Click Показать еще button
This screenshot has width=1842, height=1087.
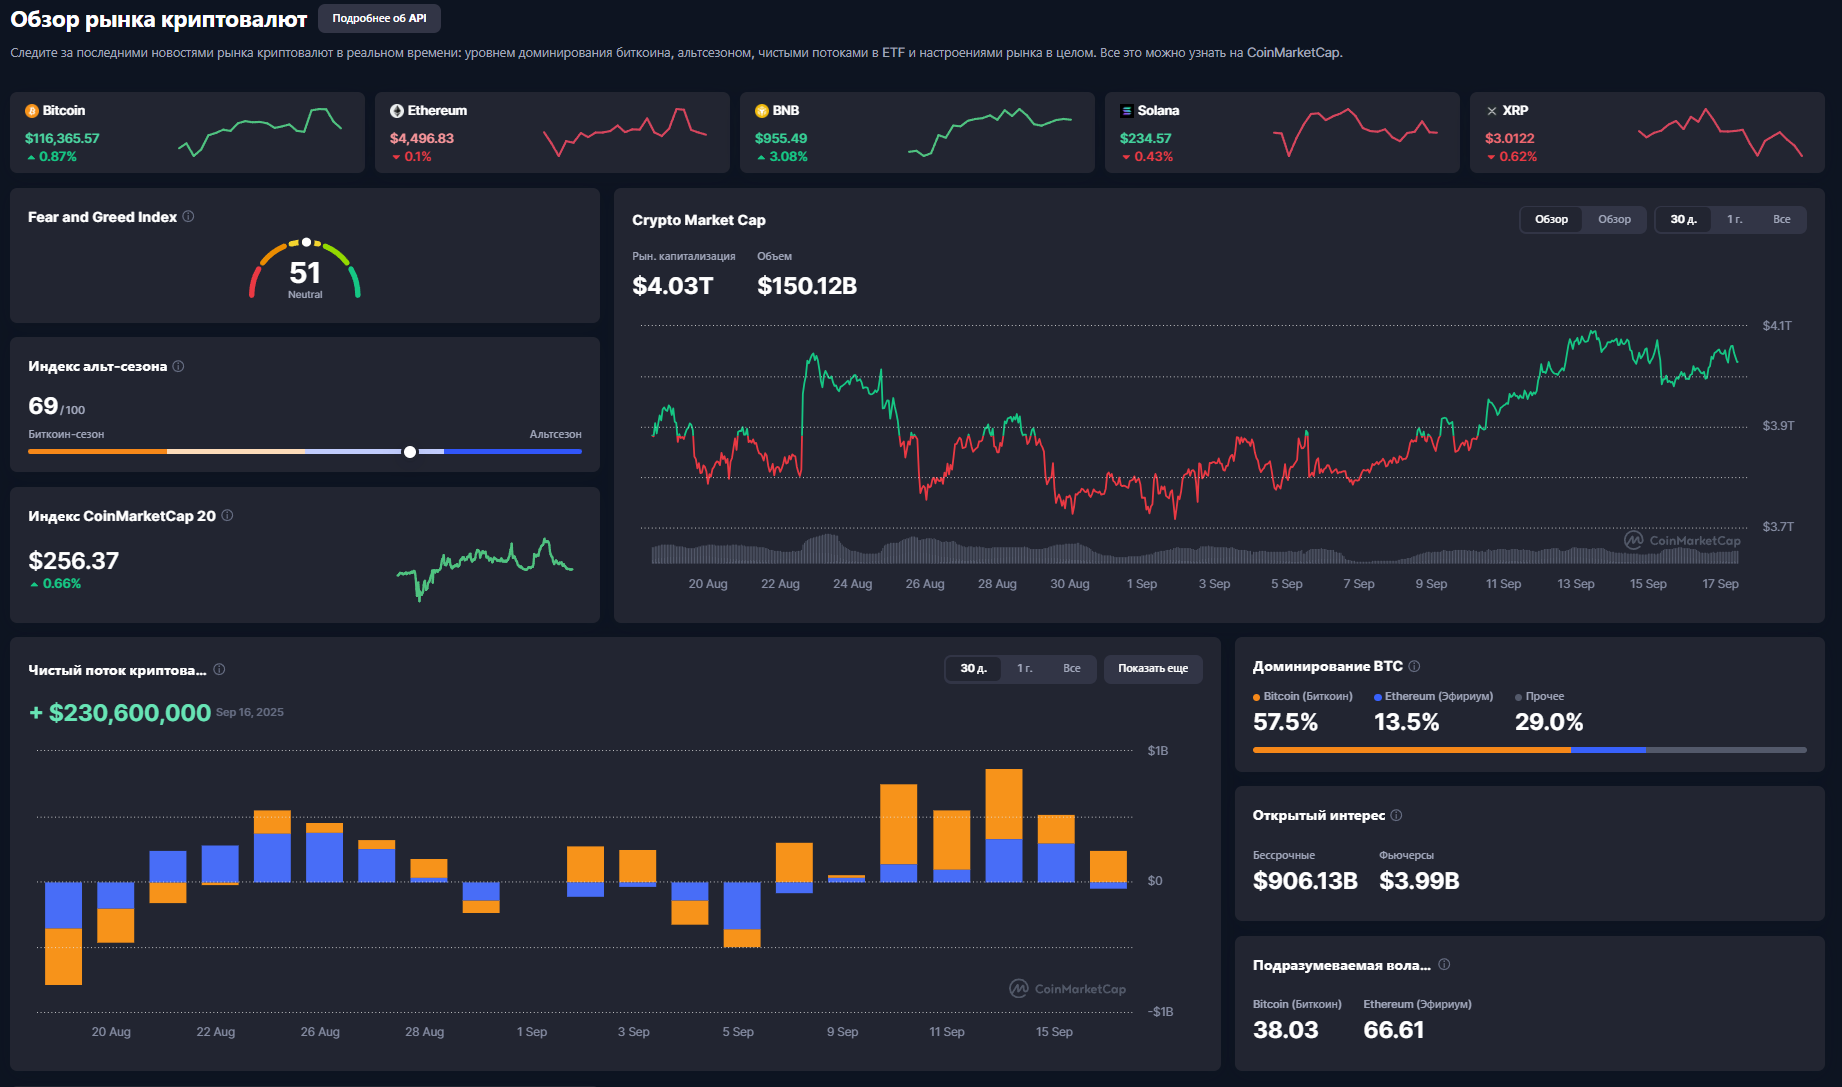click(1153, 668)
